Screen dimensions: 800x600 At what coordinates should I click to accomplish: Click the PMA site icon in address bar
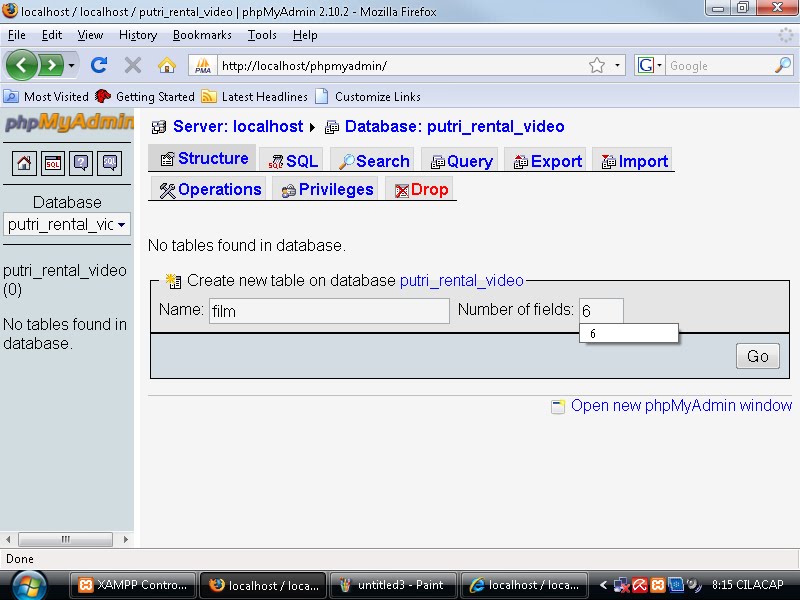[x=203, y=65]
